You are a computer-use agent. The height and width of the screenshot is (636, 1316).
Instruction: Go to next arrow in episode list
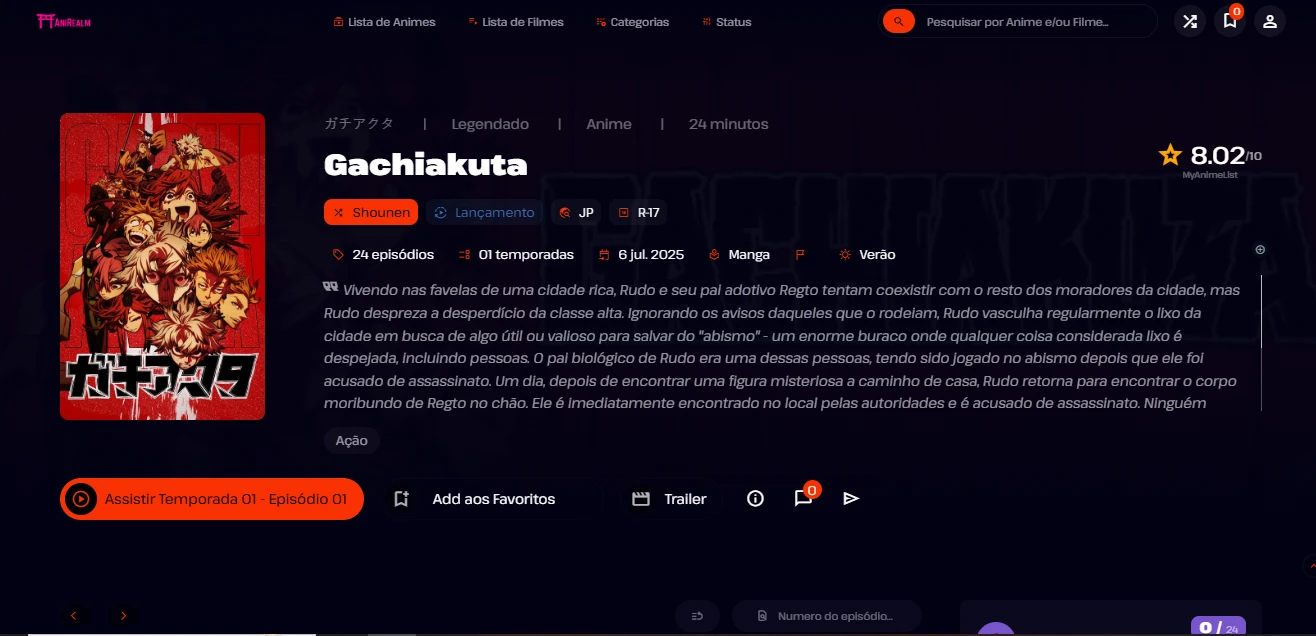pyautogui.click(x=123, y=616)
